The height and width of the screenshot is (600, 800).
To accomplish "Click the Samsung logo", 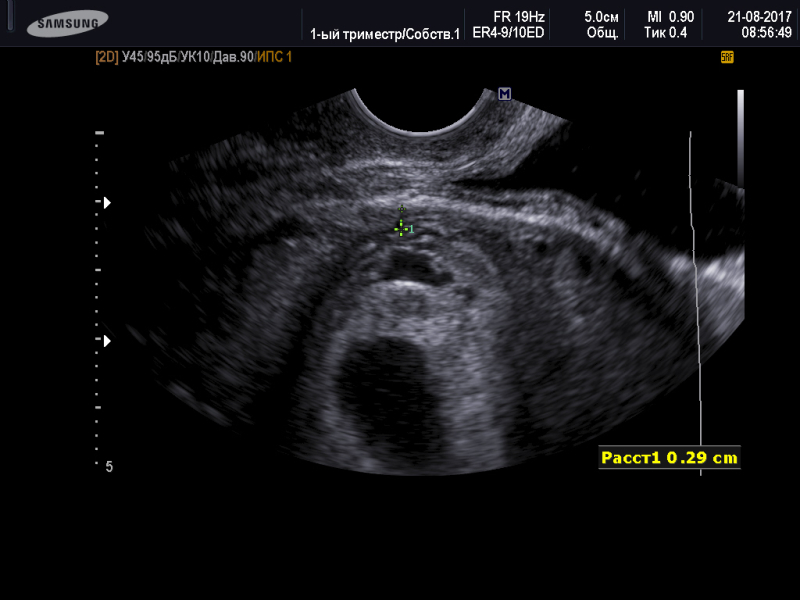I will point(67,23).
